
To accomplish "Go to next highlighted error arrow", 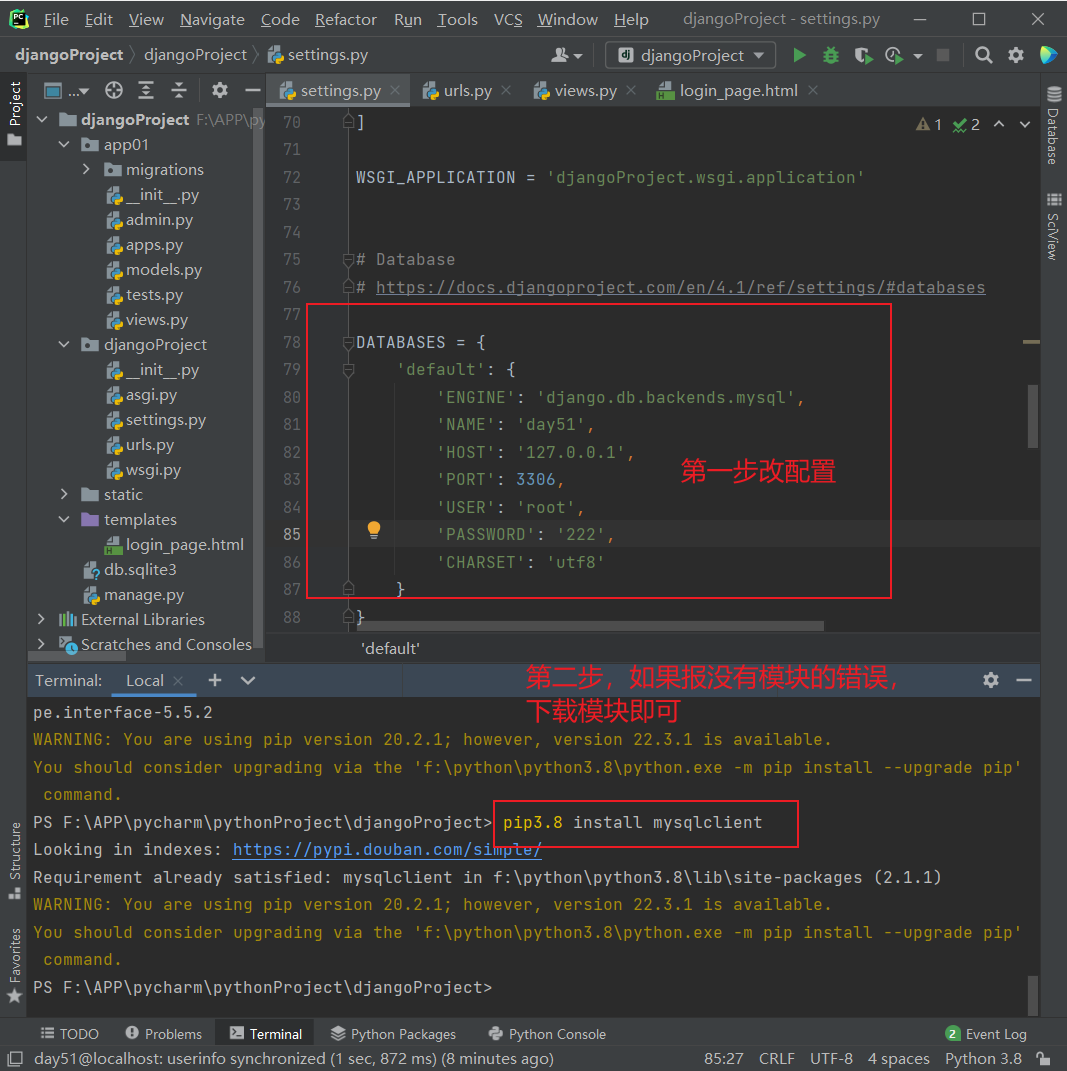I will (1025, 124).
